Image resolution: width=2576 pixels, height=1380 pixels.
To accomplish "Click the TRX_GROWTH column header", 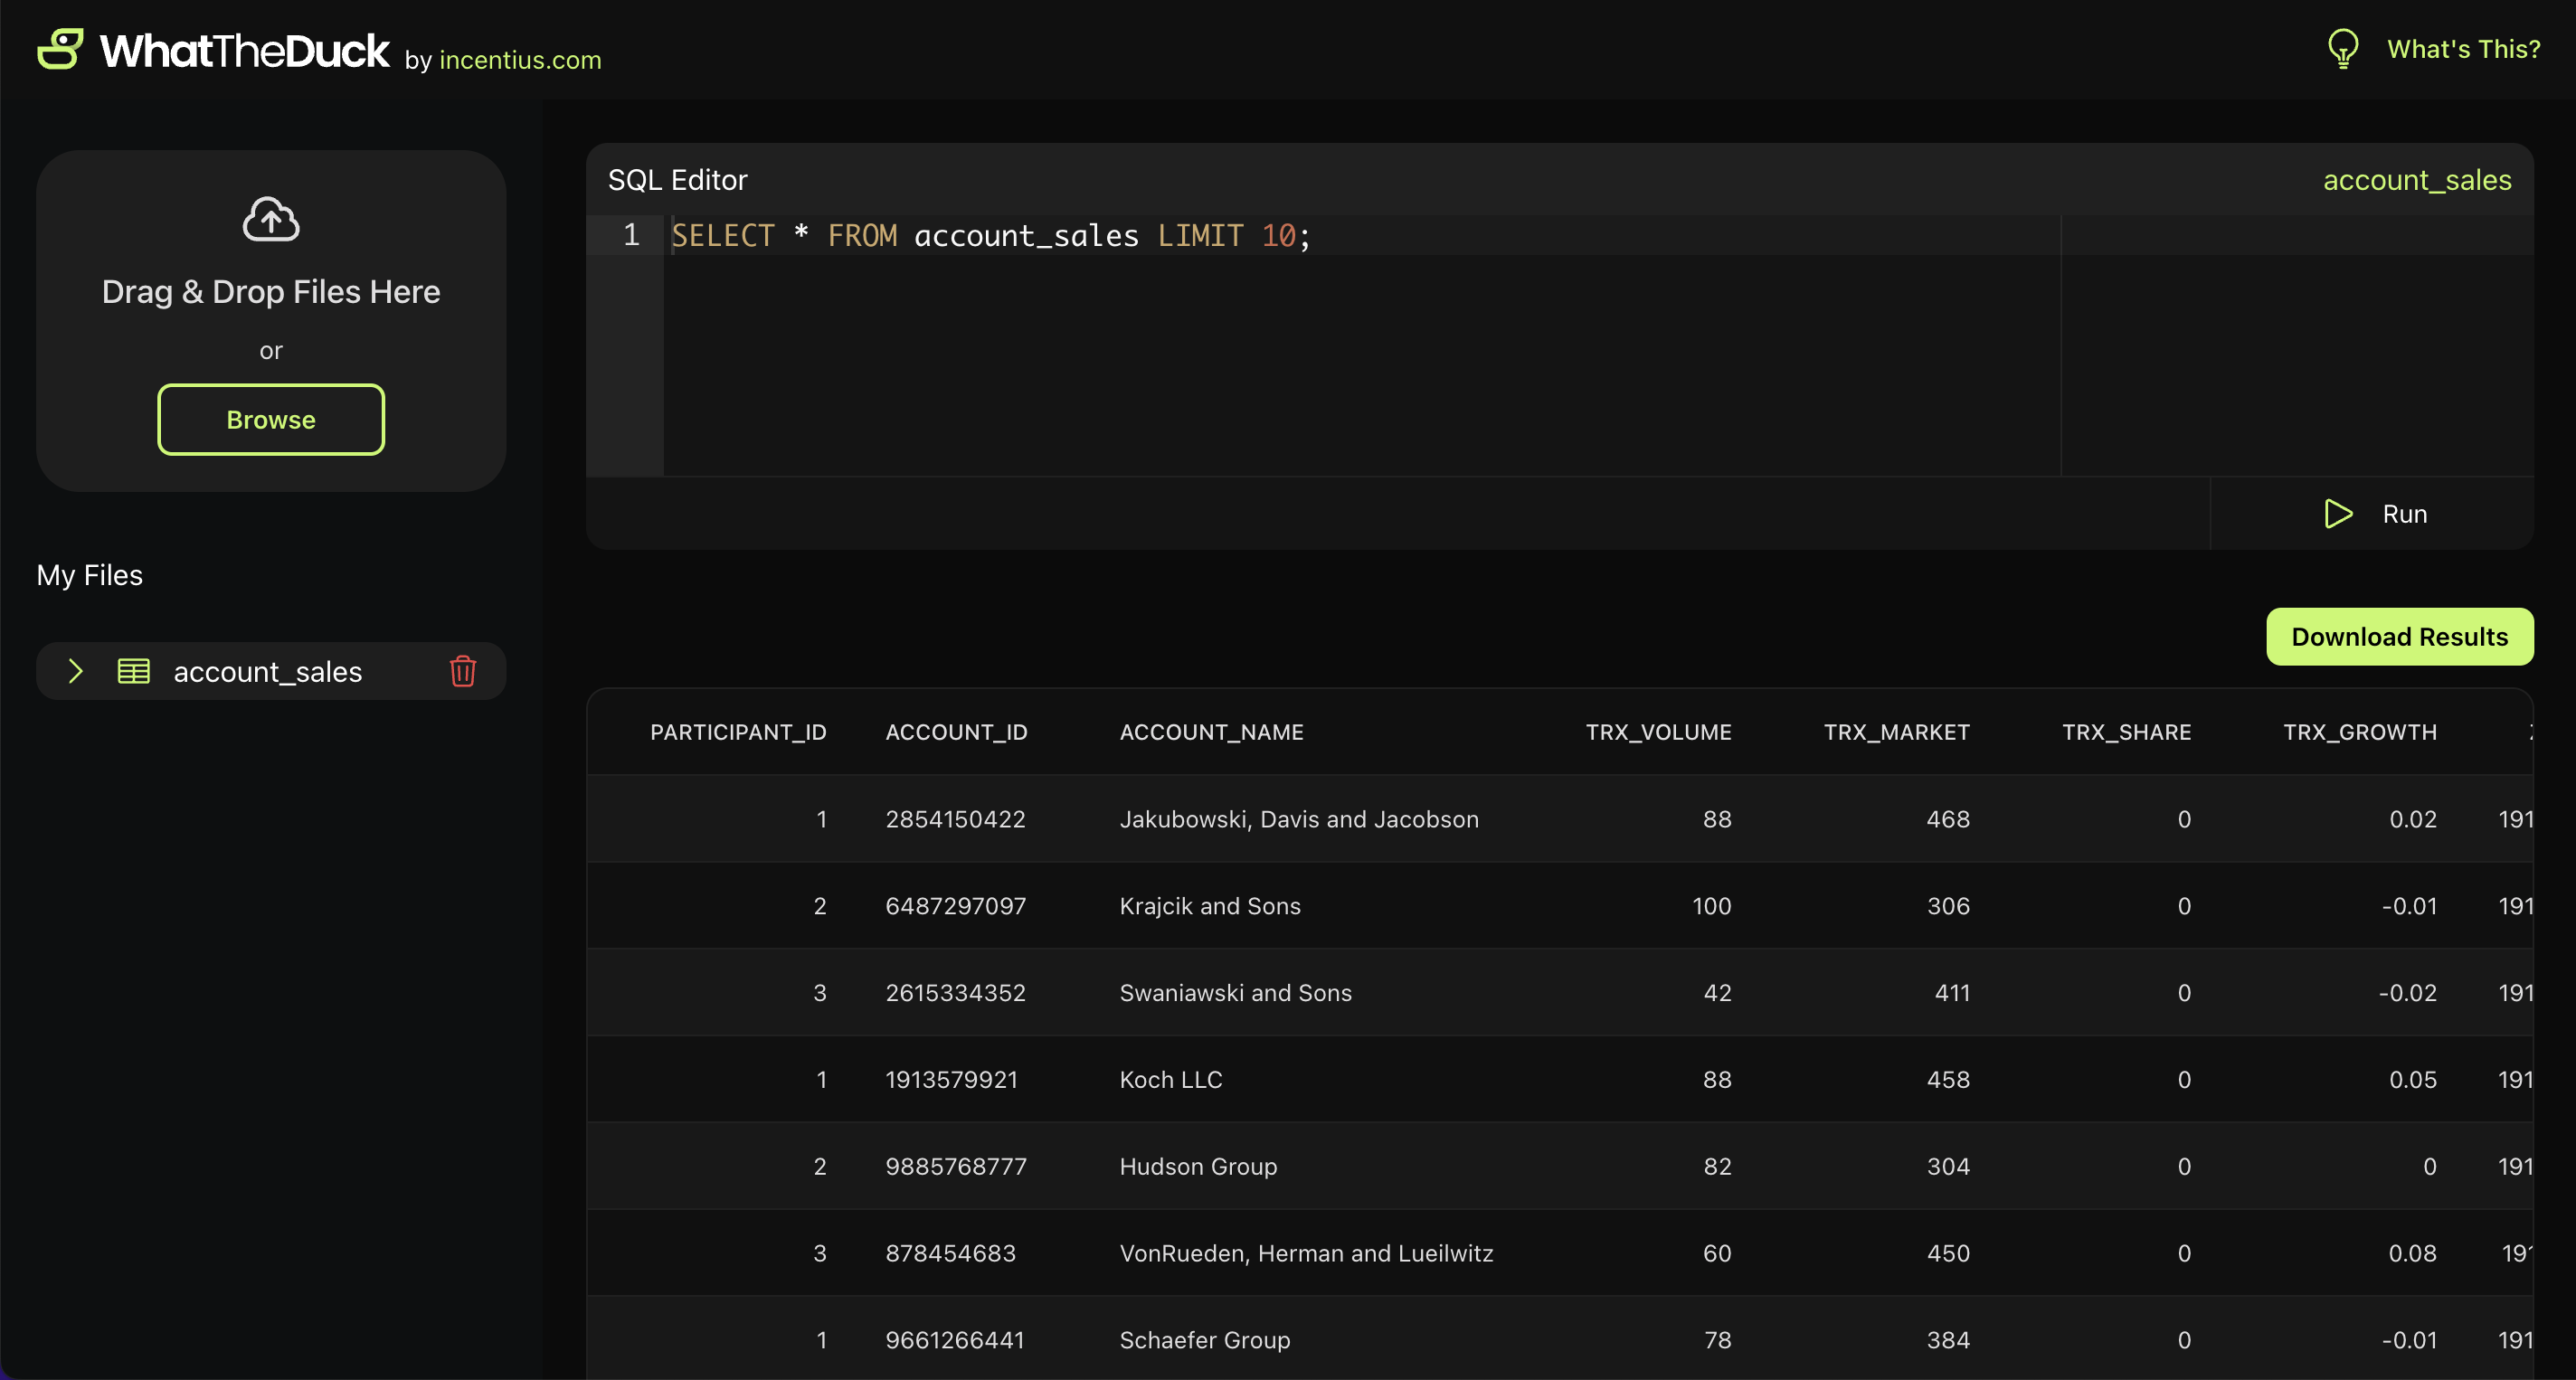I will [x=2359, y=732].
